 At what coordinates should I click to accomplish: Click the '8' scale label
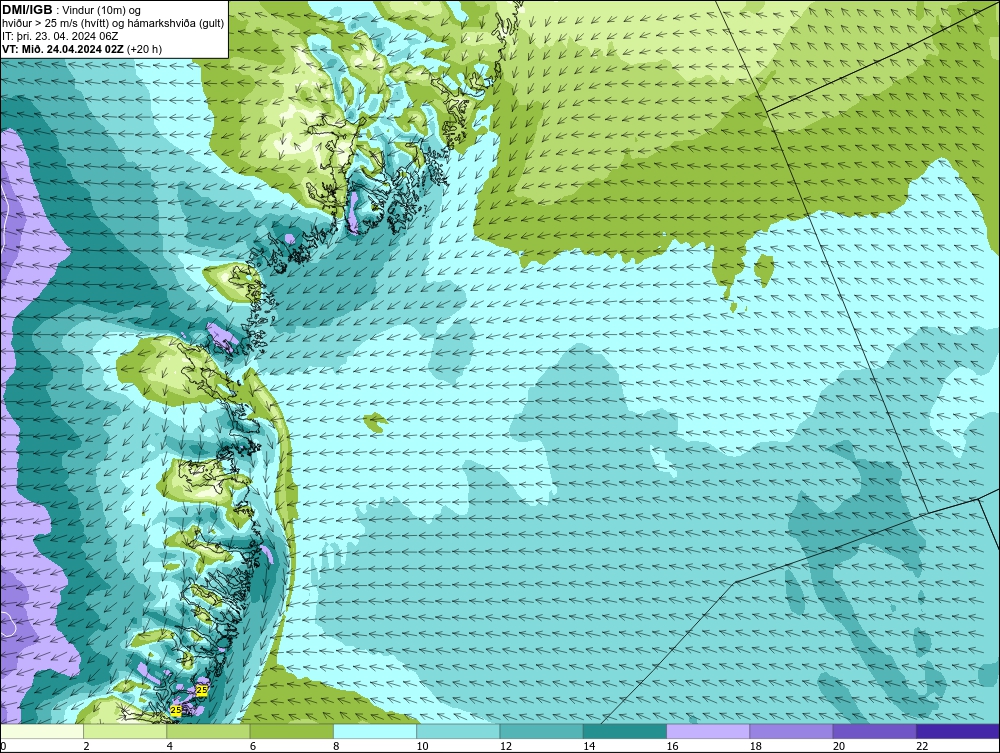pos(336,746)
